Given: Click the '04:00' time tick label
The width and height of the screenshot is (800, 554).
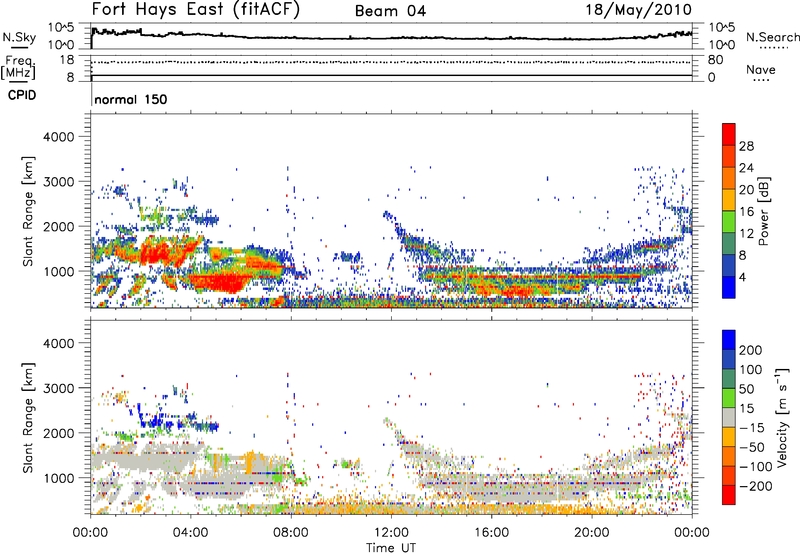Looking at the screenshot, I should click(x=190, y=533).
